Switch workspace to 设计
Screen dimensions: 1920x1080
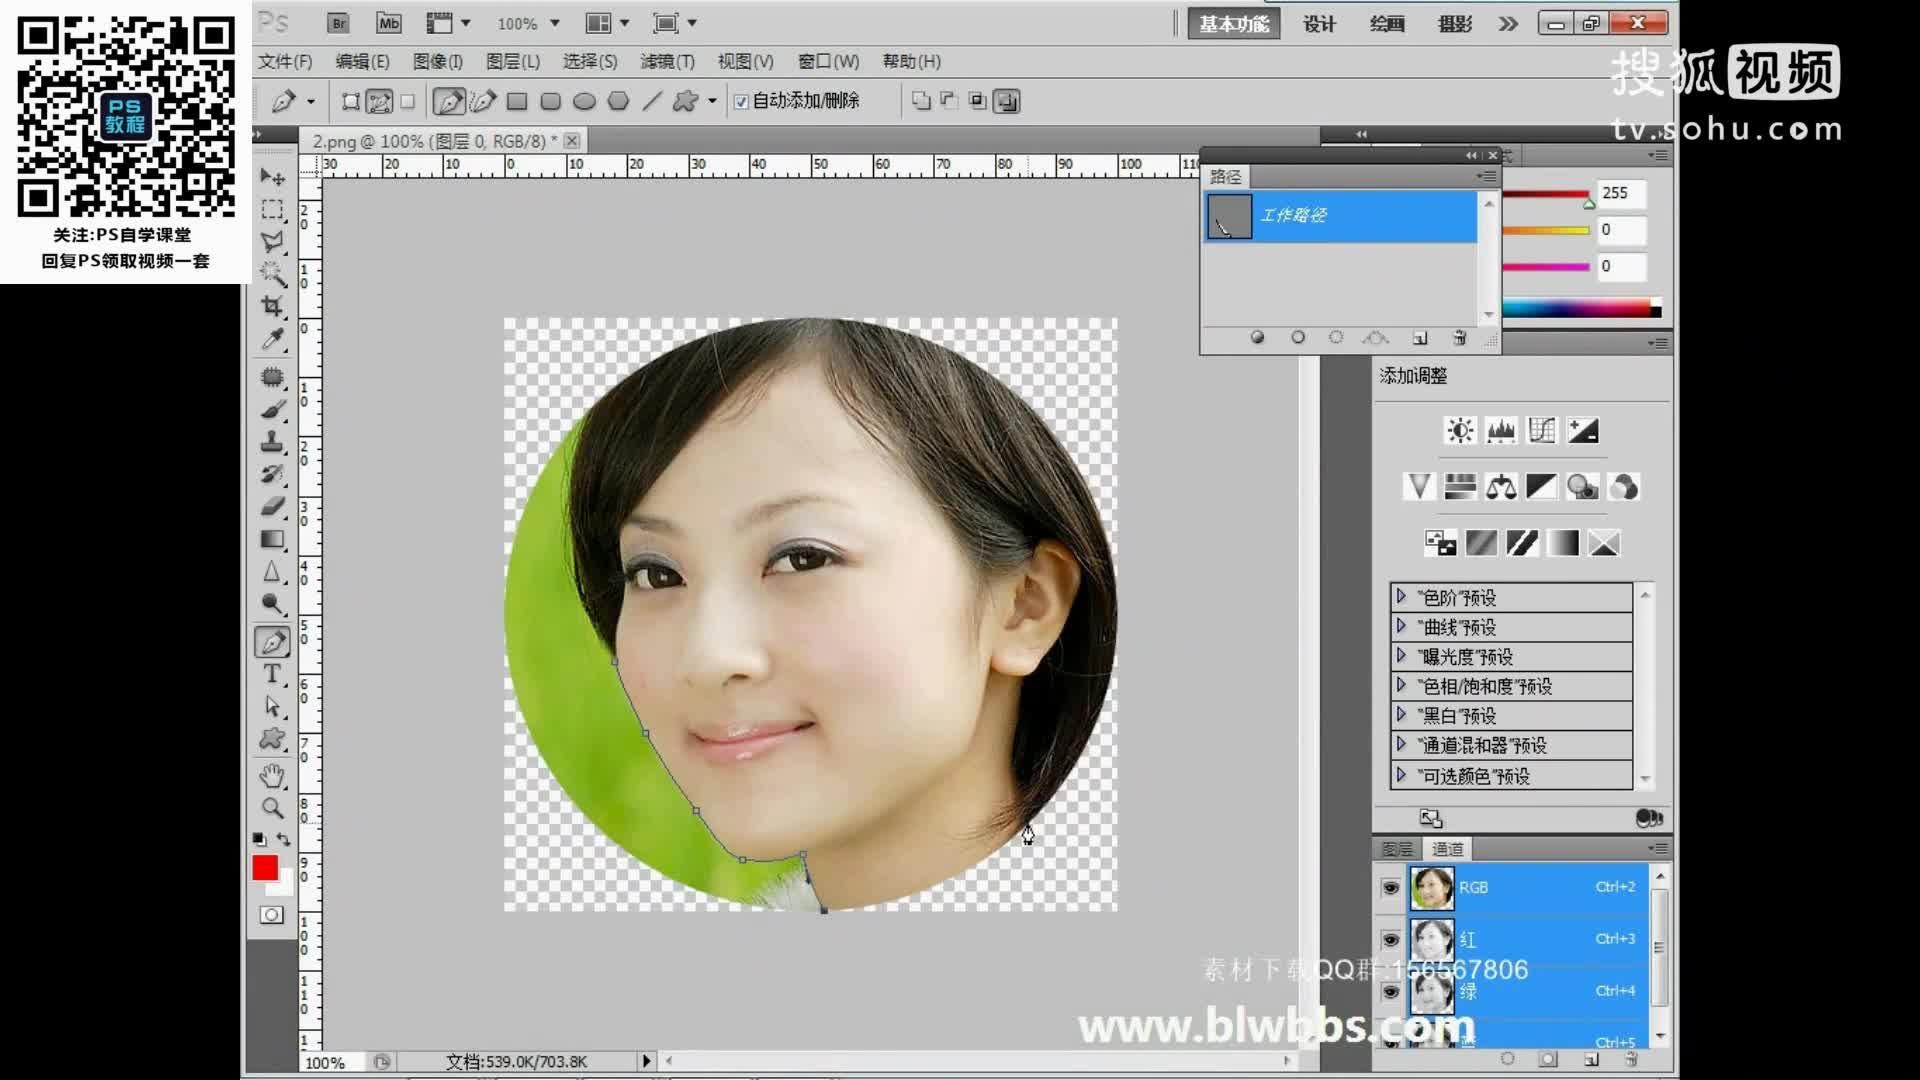pos(1318,24)
